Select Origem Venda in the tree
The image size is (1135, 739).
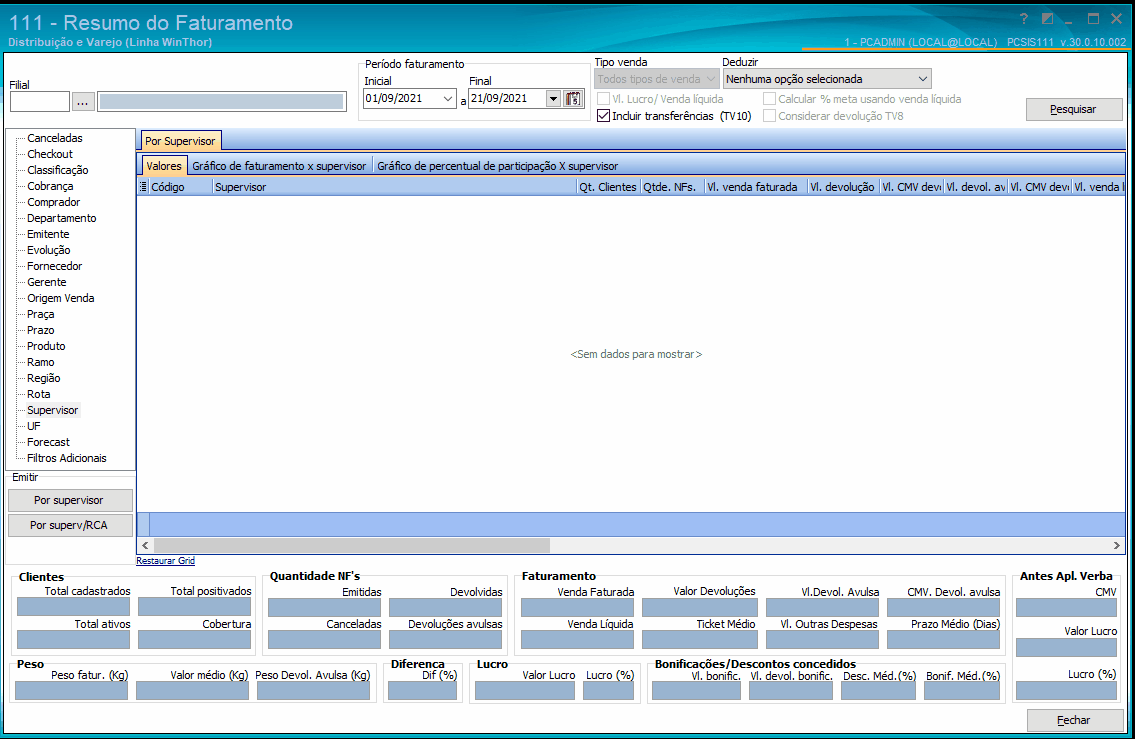click(x=61, y=298)
